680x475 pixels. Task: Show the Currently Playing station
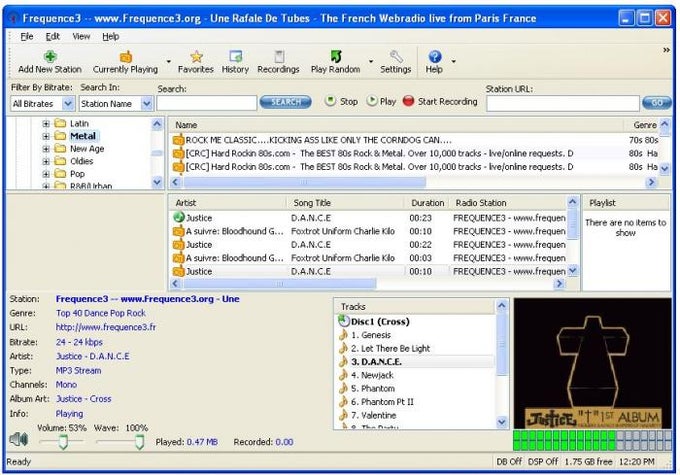tap(125, 56)
